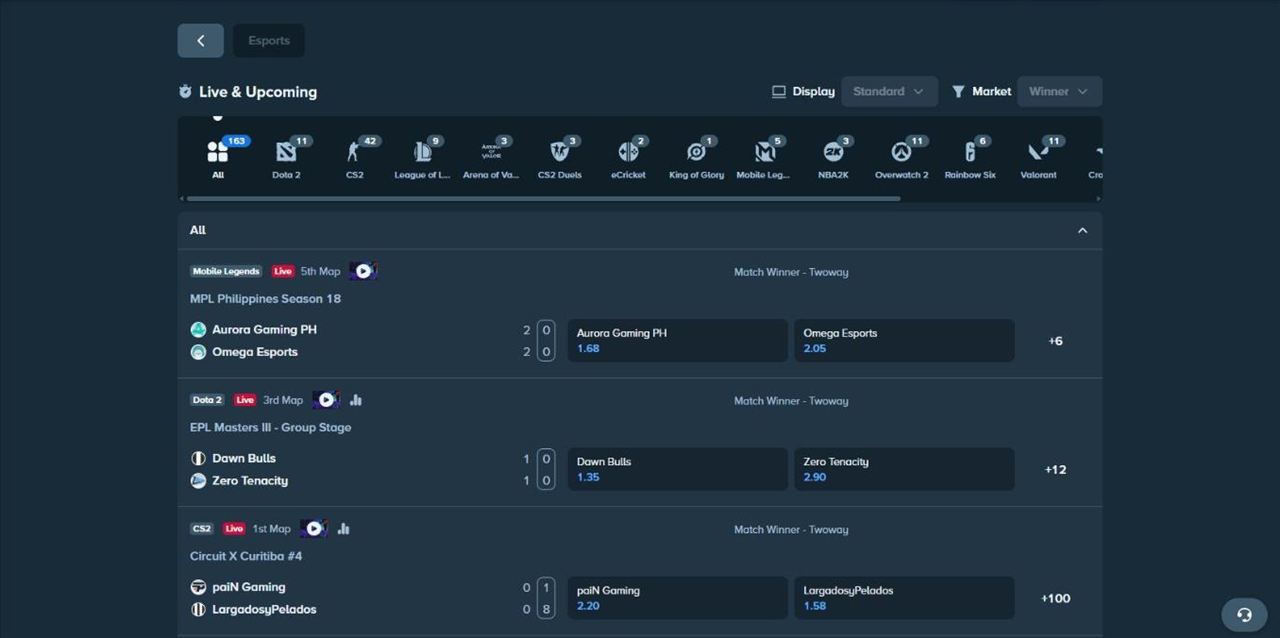
Task: Click Zero Tenacity team name in match list
Action: tap(250, 481)
